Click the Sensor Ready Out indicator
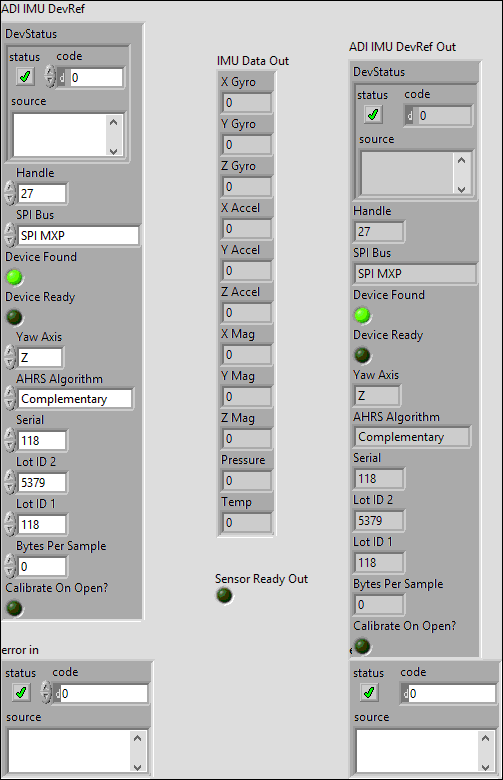503x780 pixels. (224, 595)
